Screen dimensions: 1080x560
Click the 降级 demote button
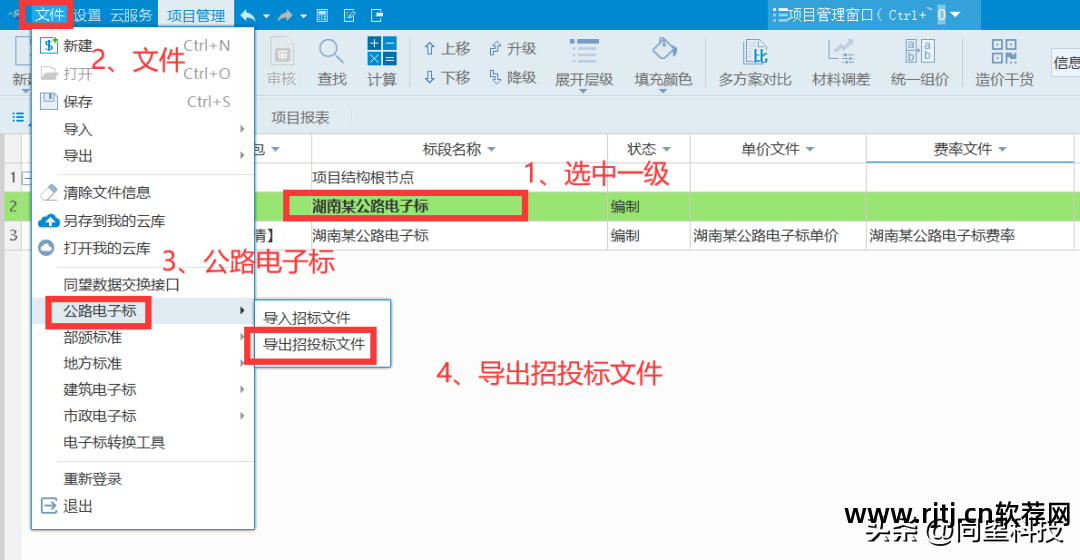(x=512, y=77)
